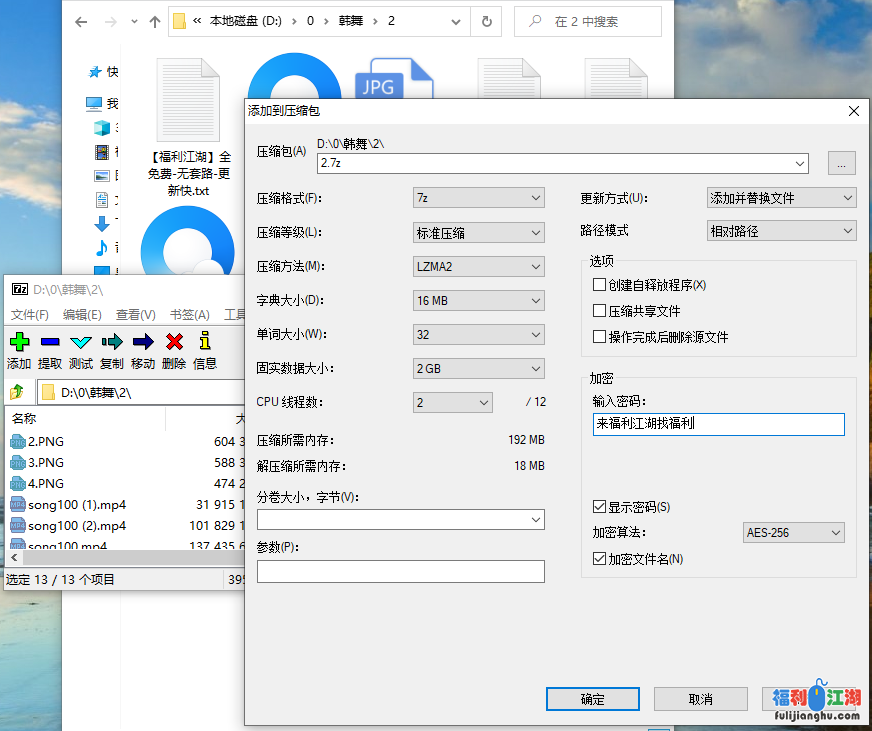Click the up-folder icon beside path bar
Viewport: 872px width, 731px height.
pyautogui.click(x=17, y=392)
